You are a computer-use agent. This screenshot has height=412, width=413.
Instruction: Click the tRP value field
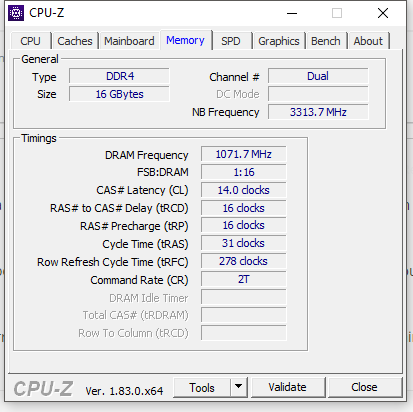244,225
